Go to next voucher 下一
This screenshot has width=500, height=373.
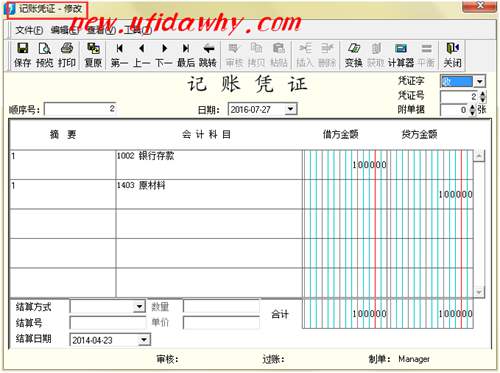point(164,55)
